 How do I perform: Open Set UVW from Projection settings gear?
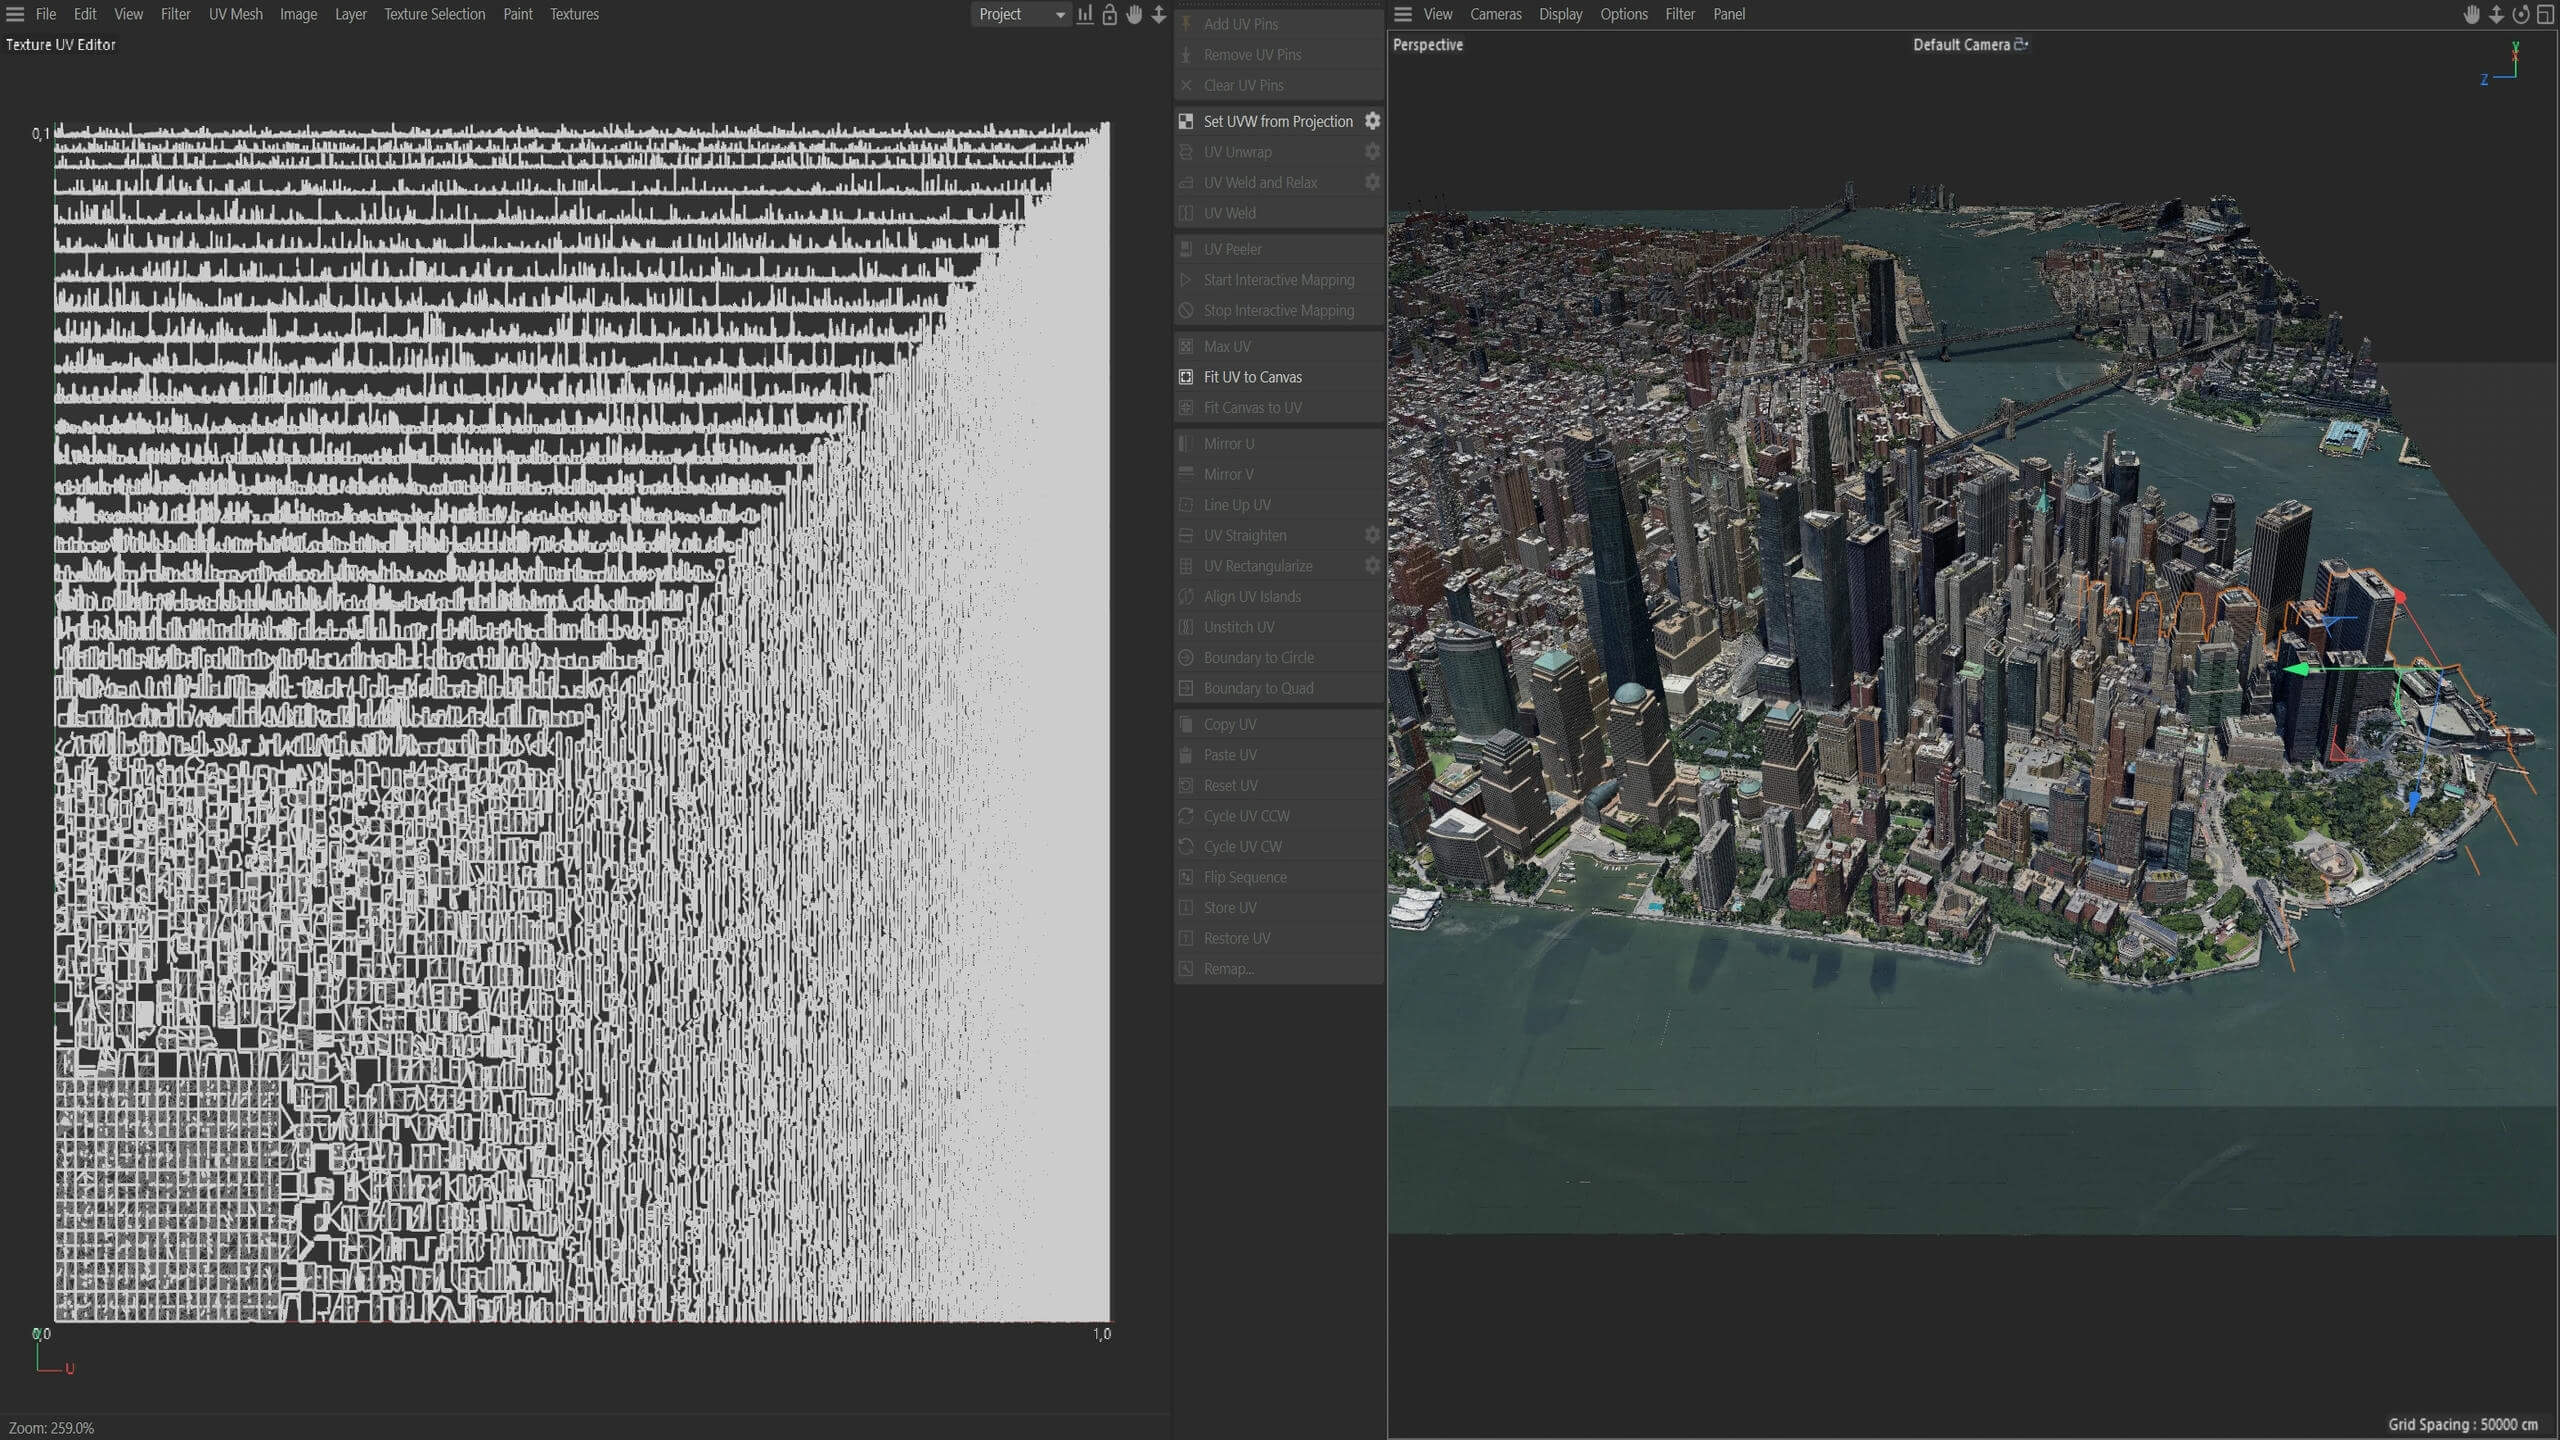point(1372,121)
